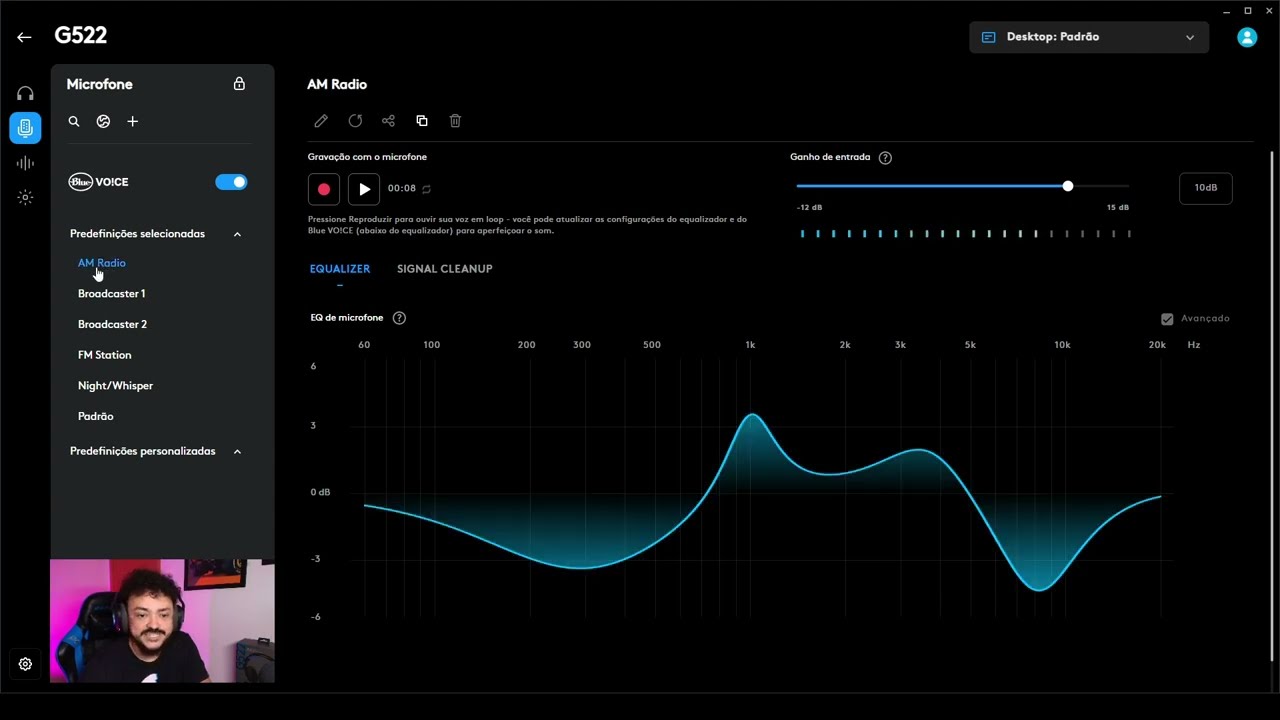Viewport: 1280px width, 720px height.
Task: Click the -12 dB gain minimum label
Action: 810,208
